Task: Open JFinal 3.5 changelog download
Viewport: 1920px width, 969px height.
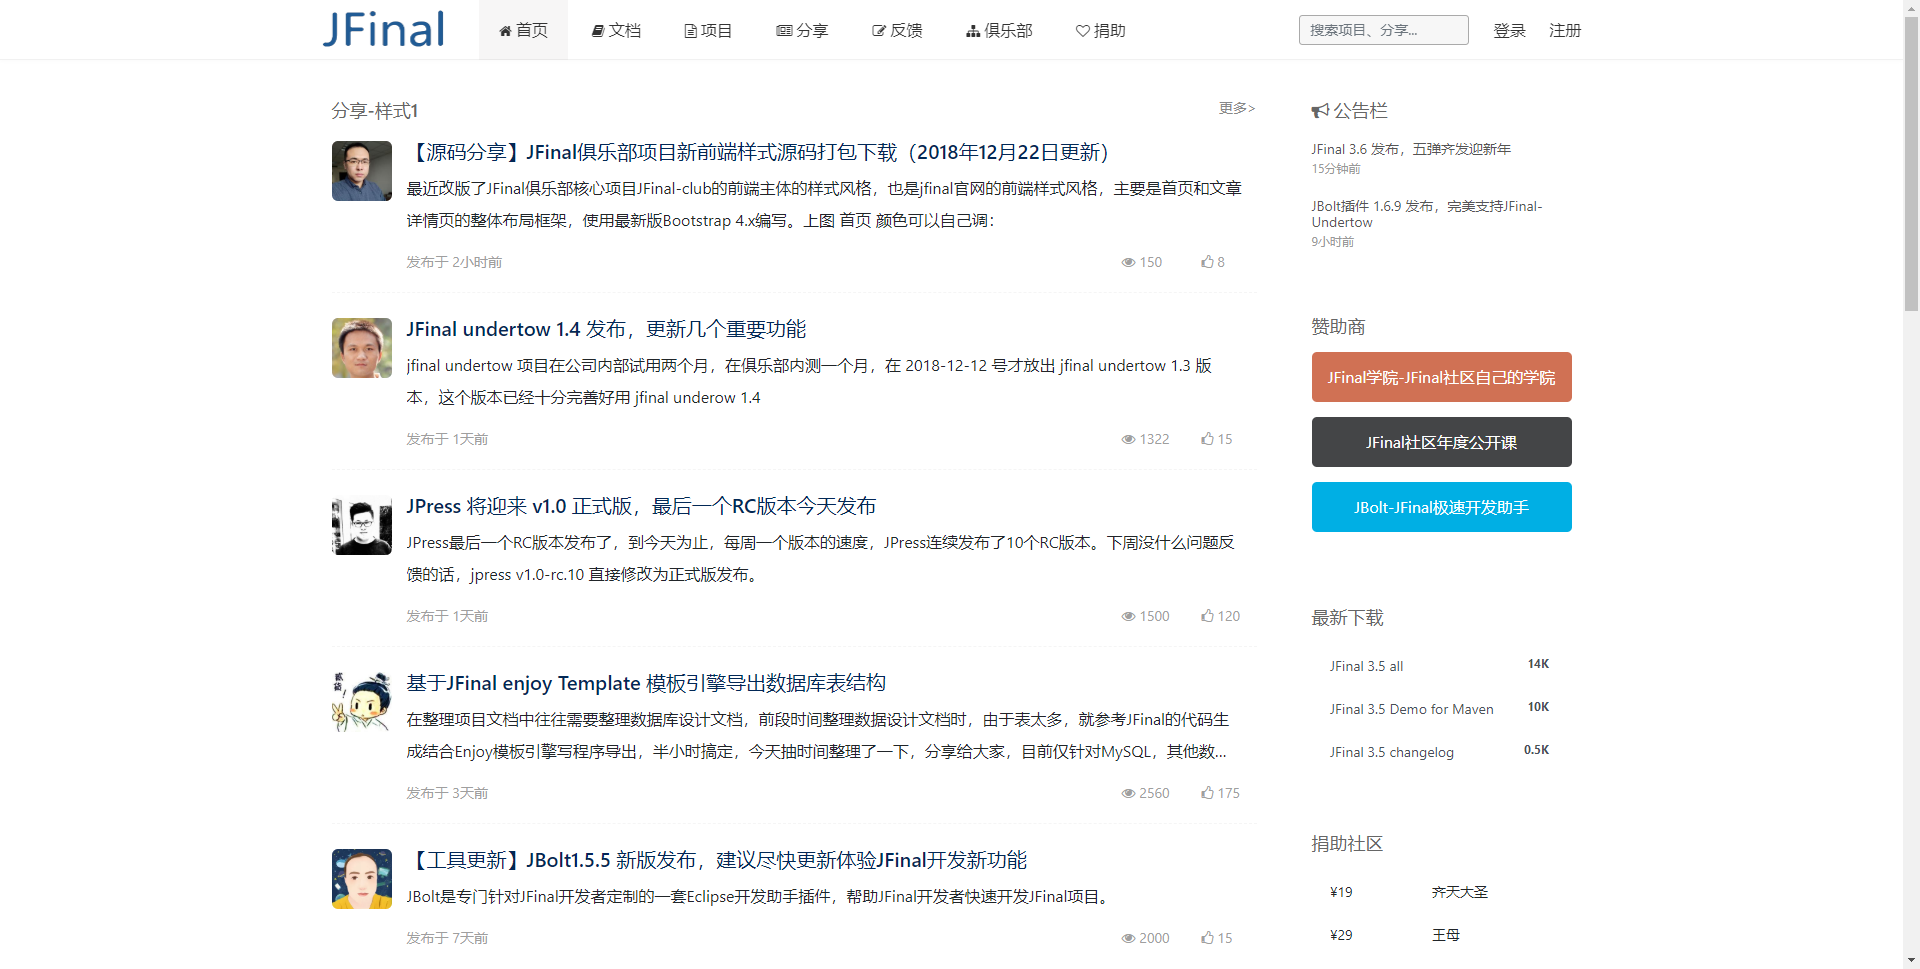Action: (x=1391, y=752)
